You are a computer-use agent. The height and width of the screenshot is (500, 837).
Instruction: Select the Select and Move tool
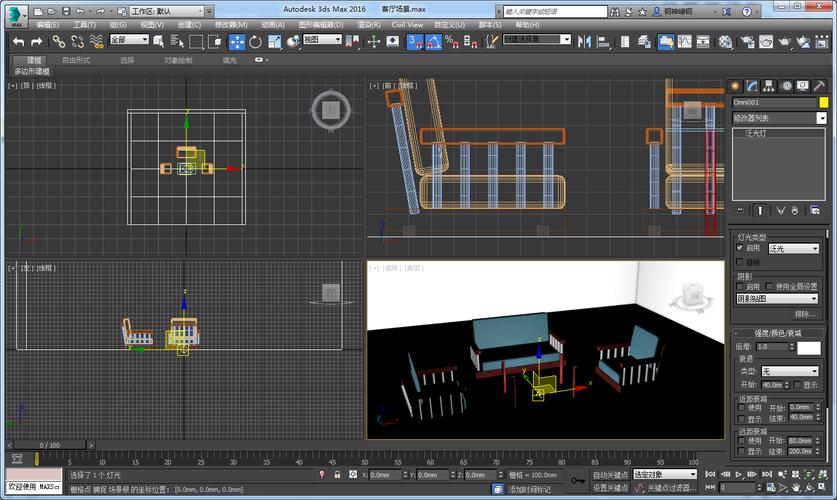point(237,41)
